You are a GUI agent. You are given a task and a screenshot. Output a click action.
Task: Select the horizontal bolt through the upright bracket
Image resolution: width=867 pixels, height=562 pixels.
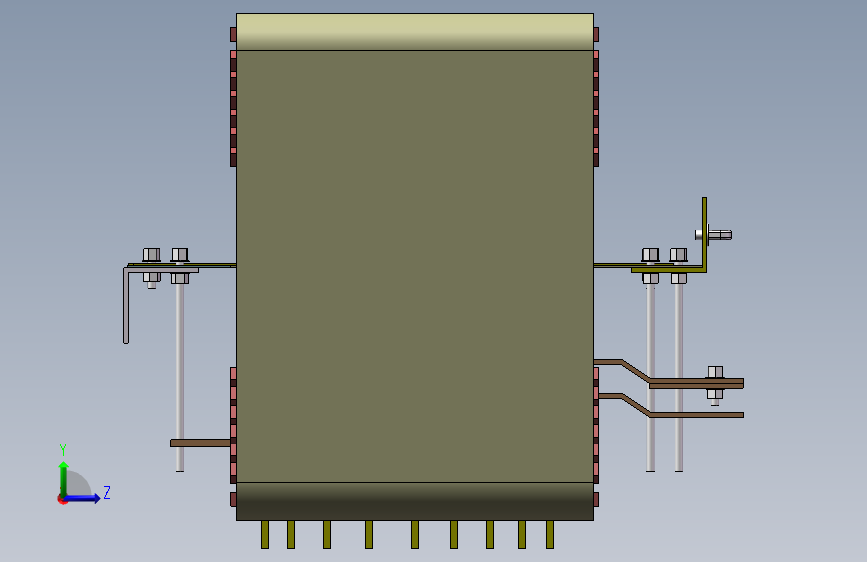pyautogui.click(x=714, y=235)
